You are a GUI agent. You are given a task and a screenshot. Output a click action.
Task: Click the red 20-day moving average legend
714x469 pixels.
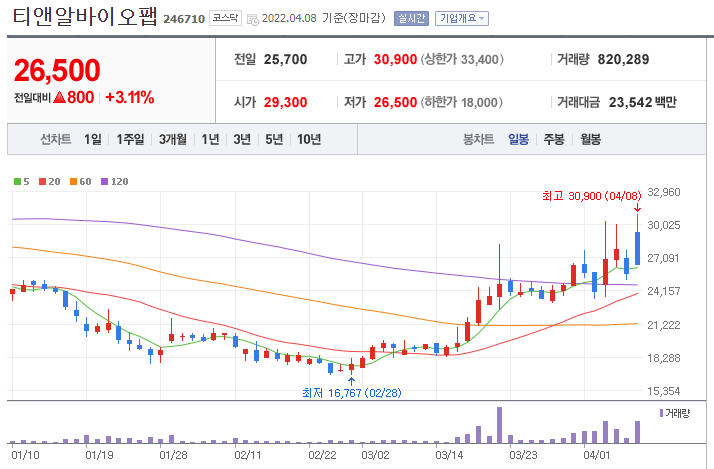[x=50, y=182]
